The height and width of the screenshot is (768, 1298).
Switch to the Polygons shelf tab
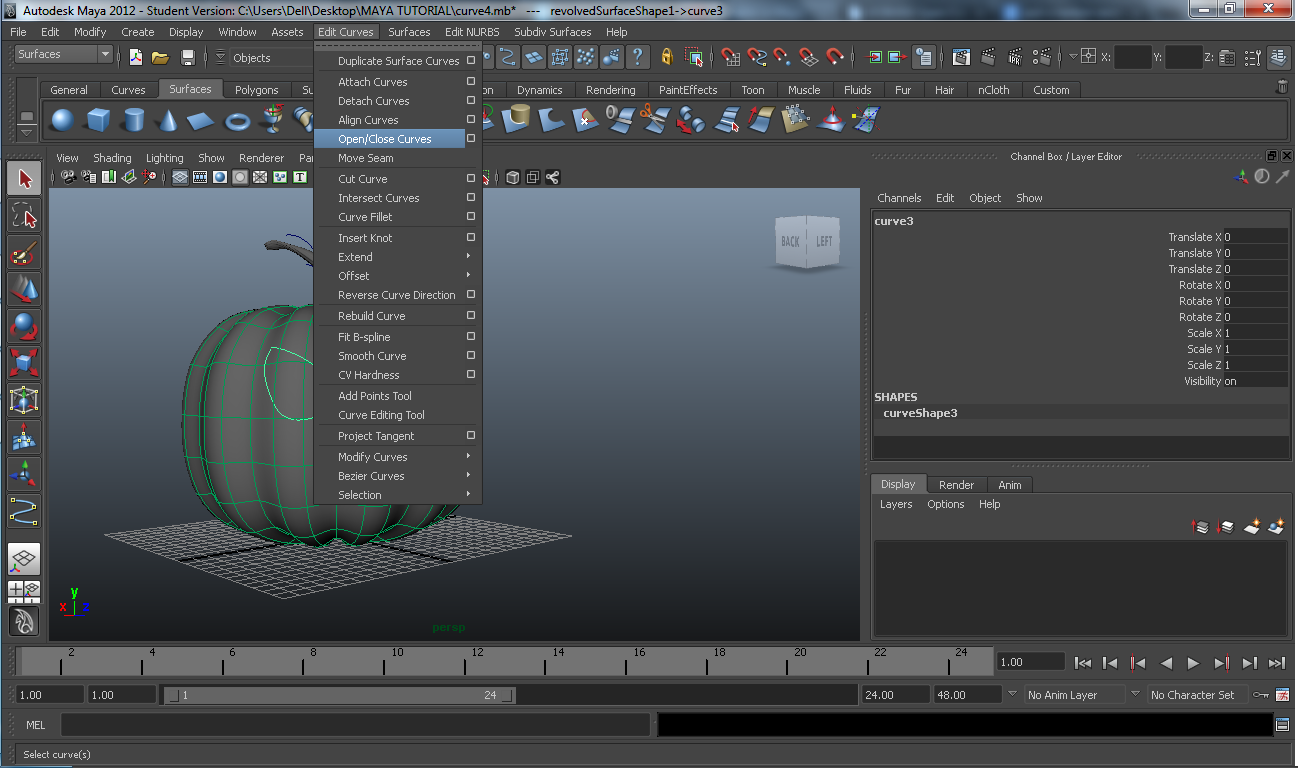[x=257, y=89]
